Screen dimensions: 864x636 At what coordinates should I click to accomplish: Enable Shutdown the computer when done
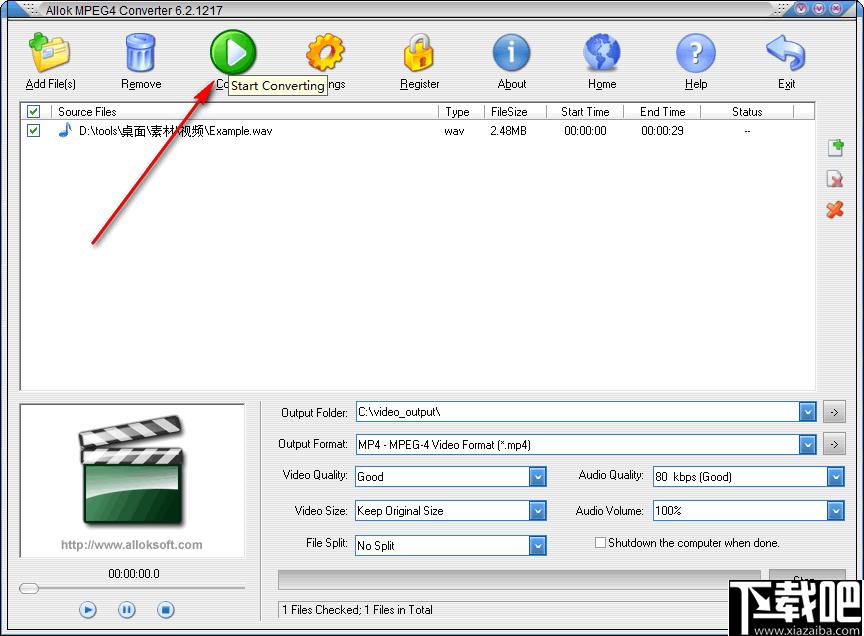600,543
